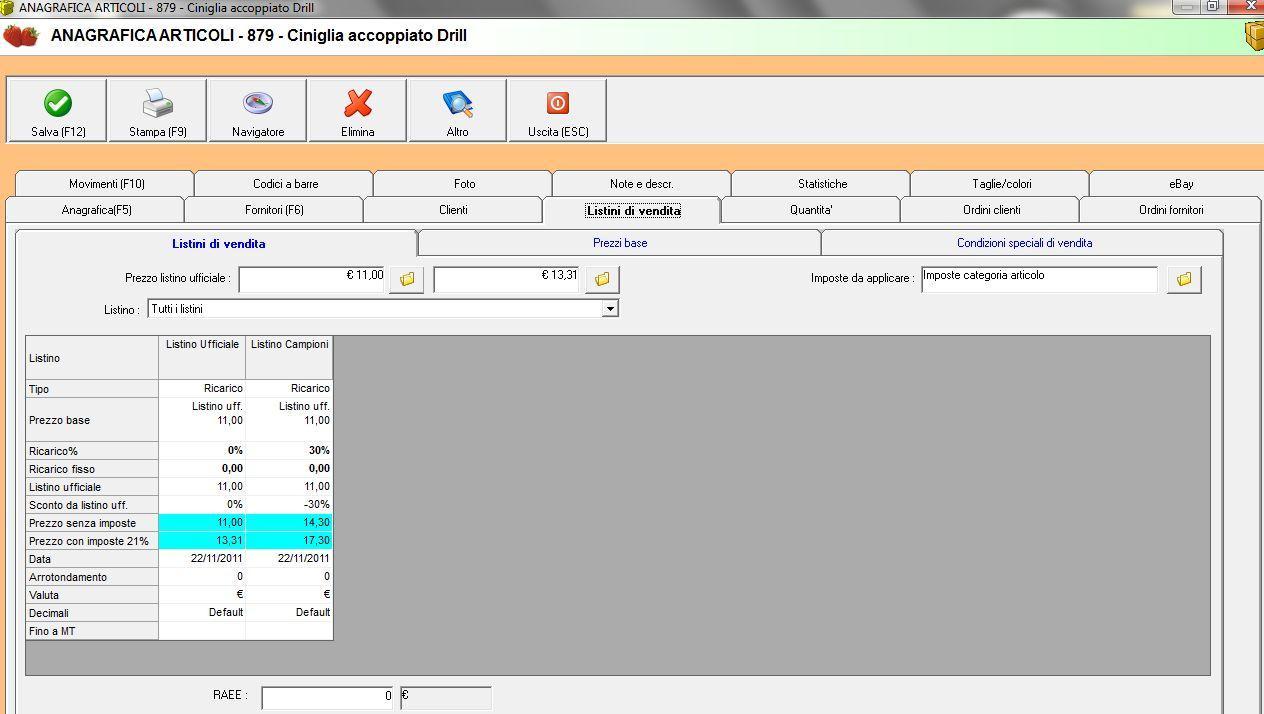The image size is (1264, 714).
Task: Click the 30% Ricarico% cell
Action: 289,450
